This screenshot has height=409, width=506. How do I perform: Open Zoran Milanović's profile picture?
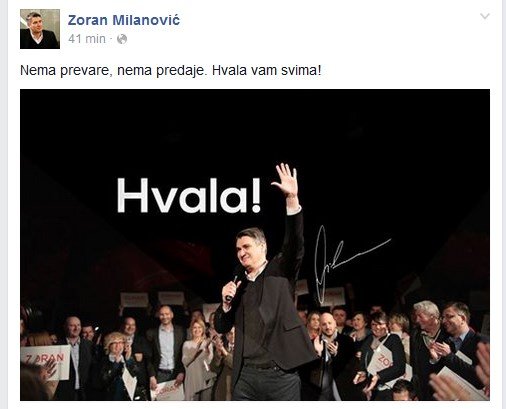click(40, 29)
